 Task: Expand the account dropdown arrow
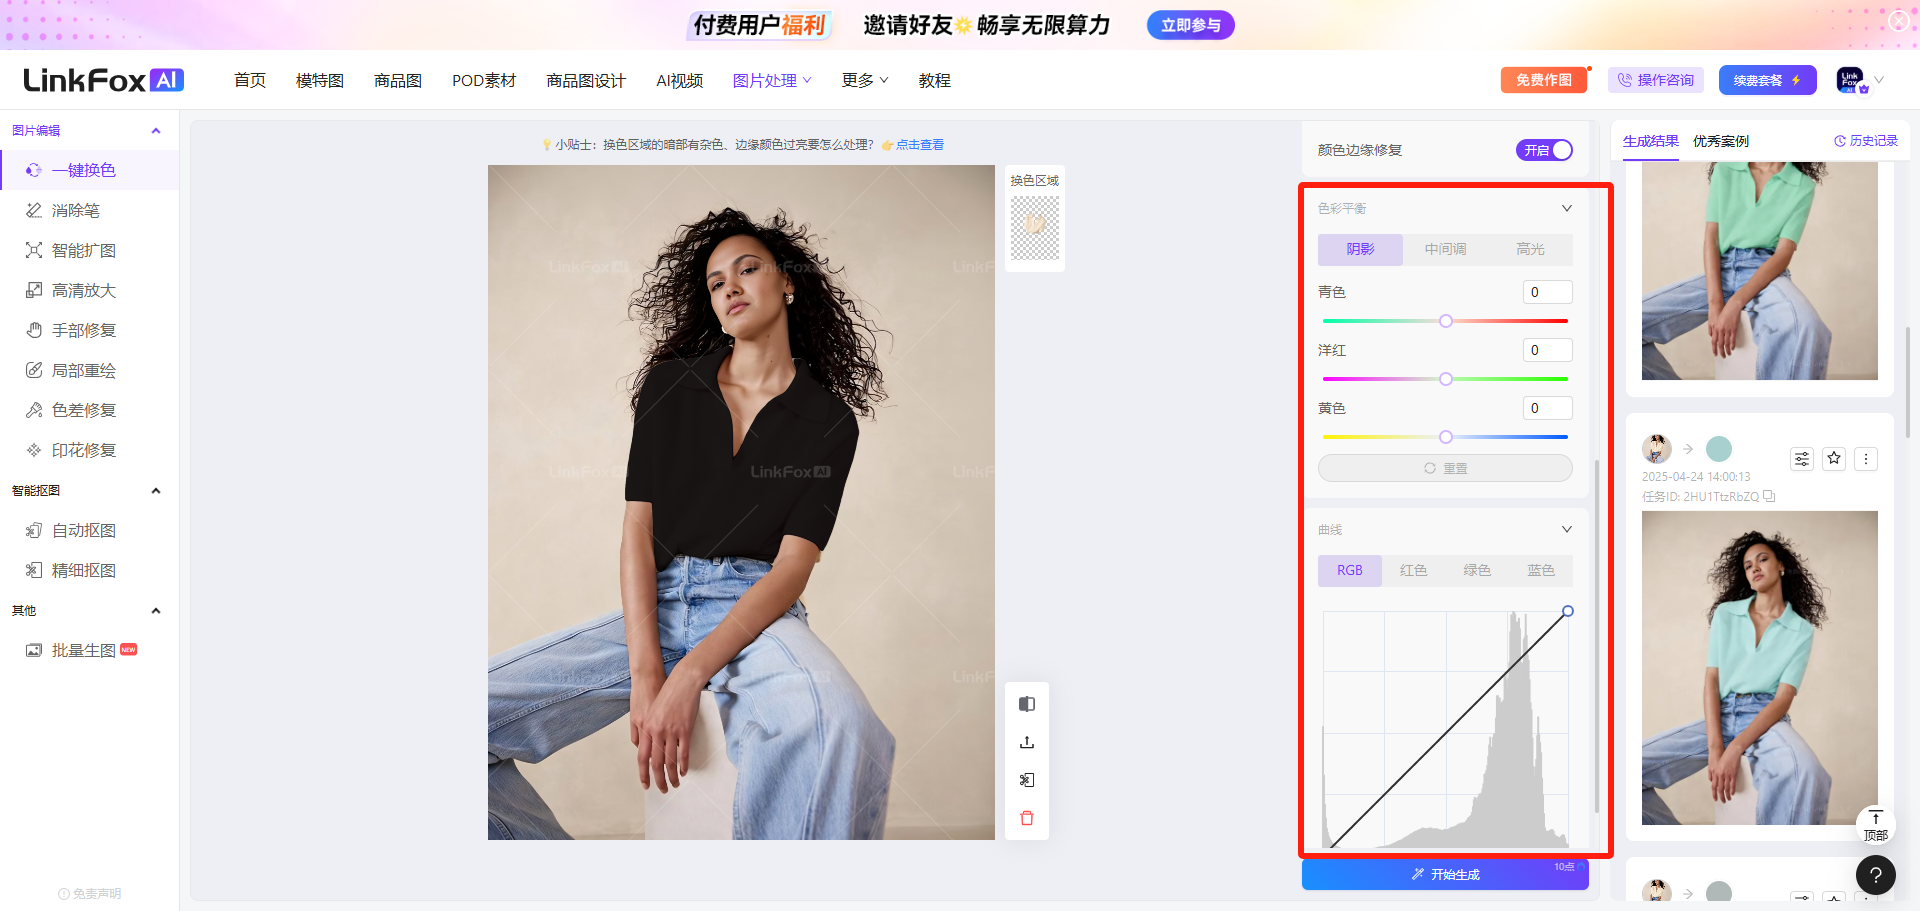pyautogui.click(x=1879, y=80)
